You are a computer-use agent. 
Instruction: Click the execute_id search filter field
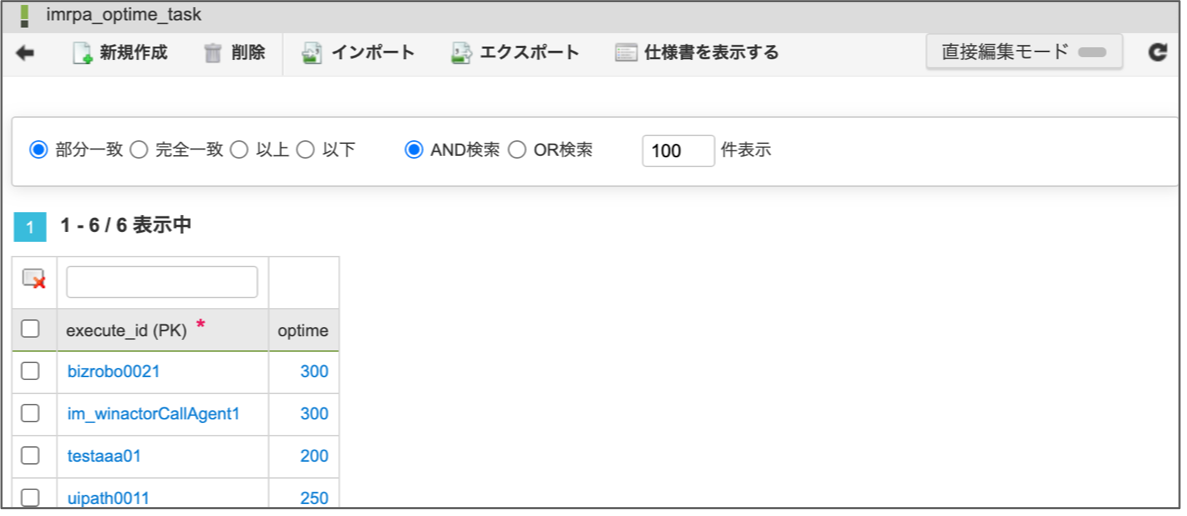(x=162, y=281)
